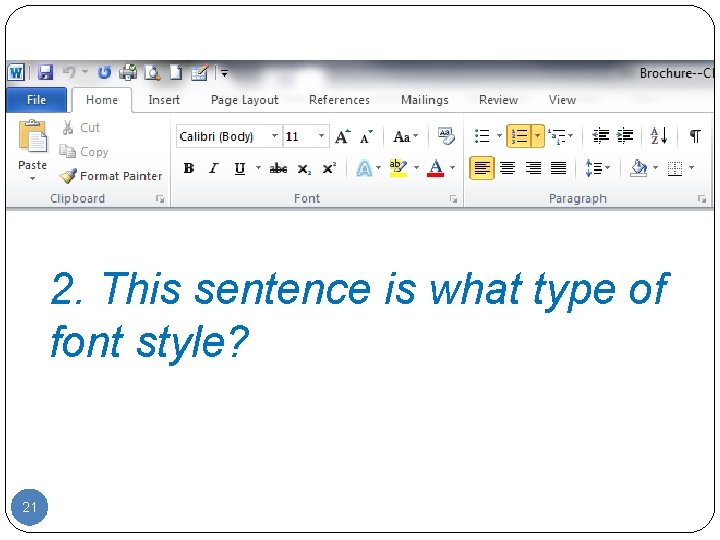Align text right
Image resolution: width=720 pixels, height=540 pixels.
[x=533, y=169]
